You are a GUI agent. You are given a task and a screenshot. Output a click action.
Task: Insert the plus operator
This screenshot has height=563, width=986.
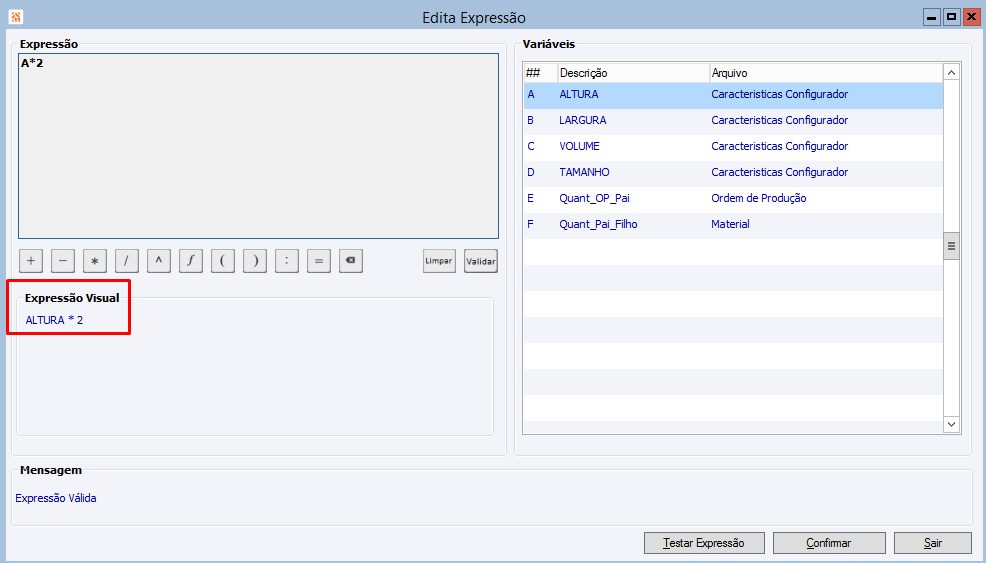(x=31, y=260)
